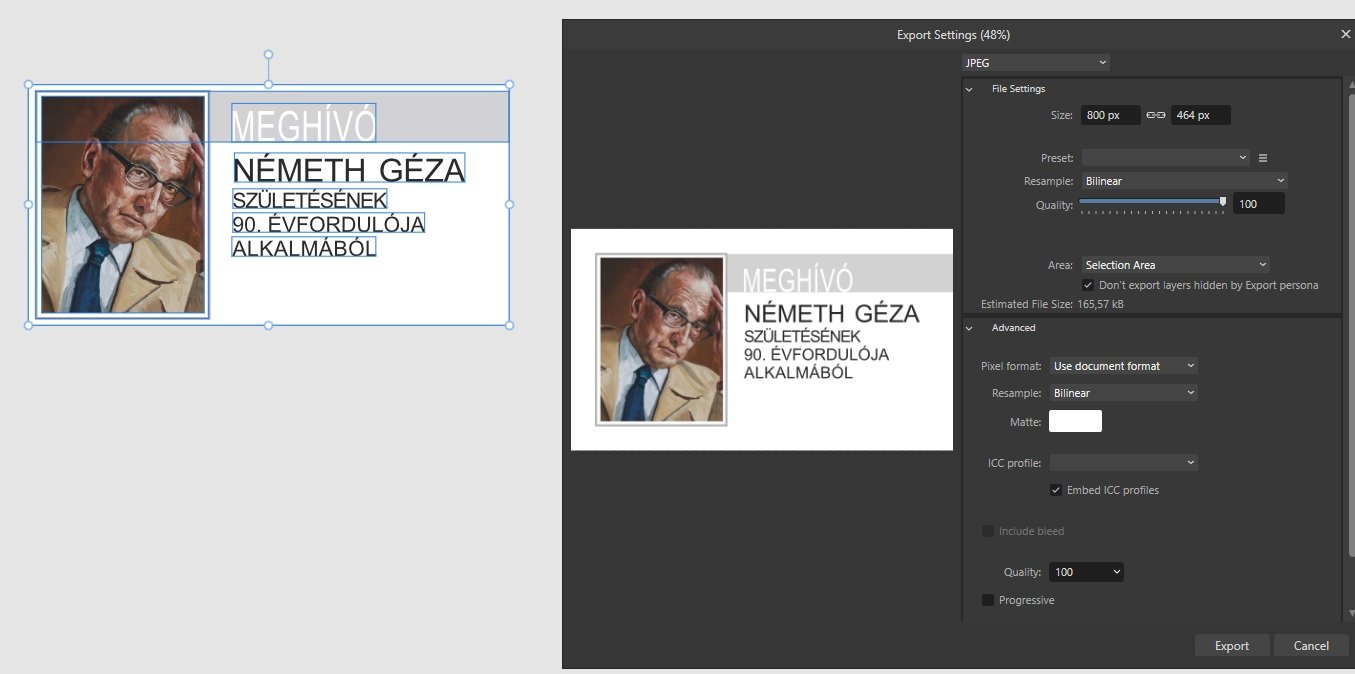
Task: Toggle Don't export layers hidden by Export persona
Action: point(1088,285)
